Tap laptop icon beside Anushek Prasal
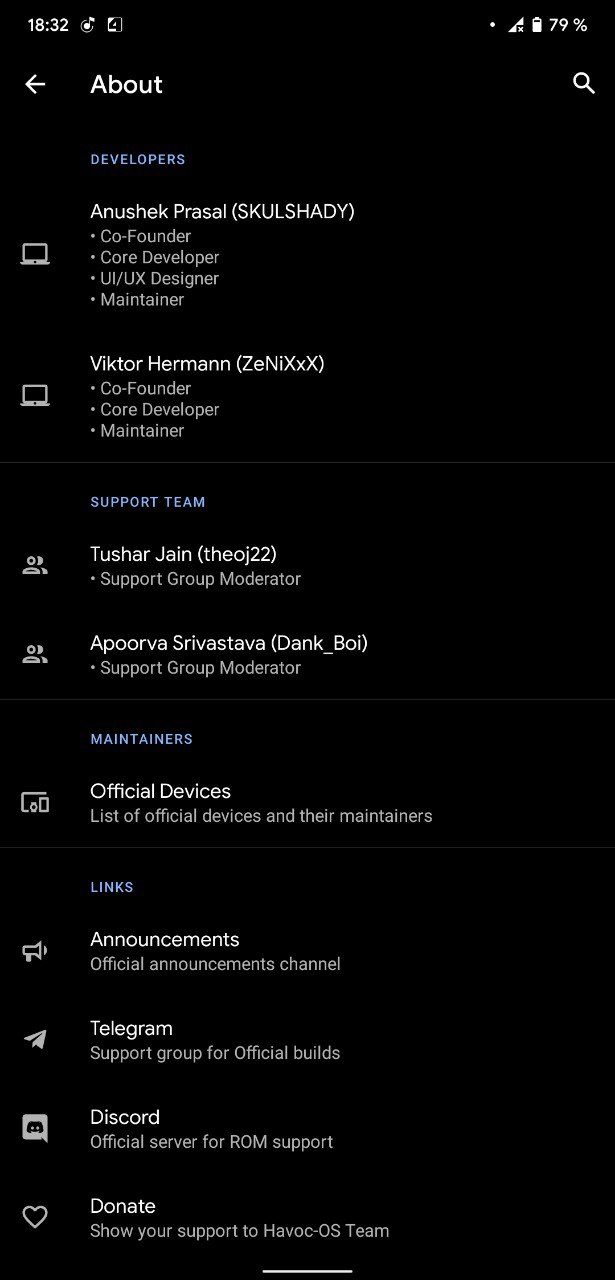 pos(35,255)
